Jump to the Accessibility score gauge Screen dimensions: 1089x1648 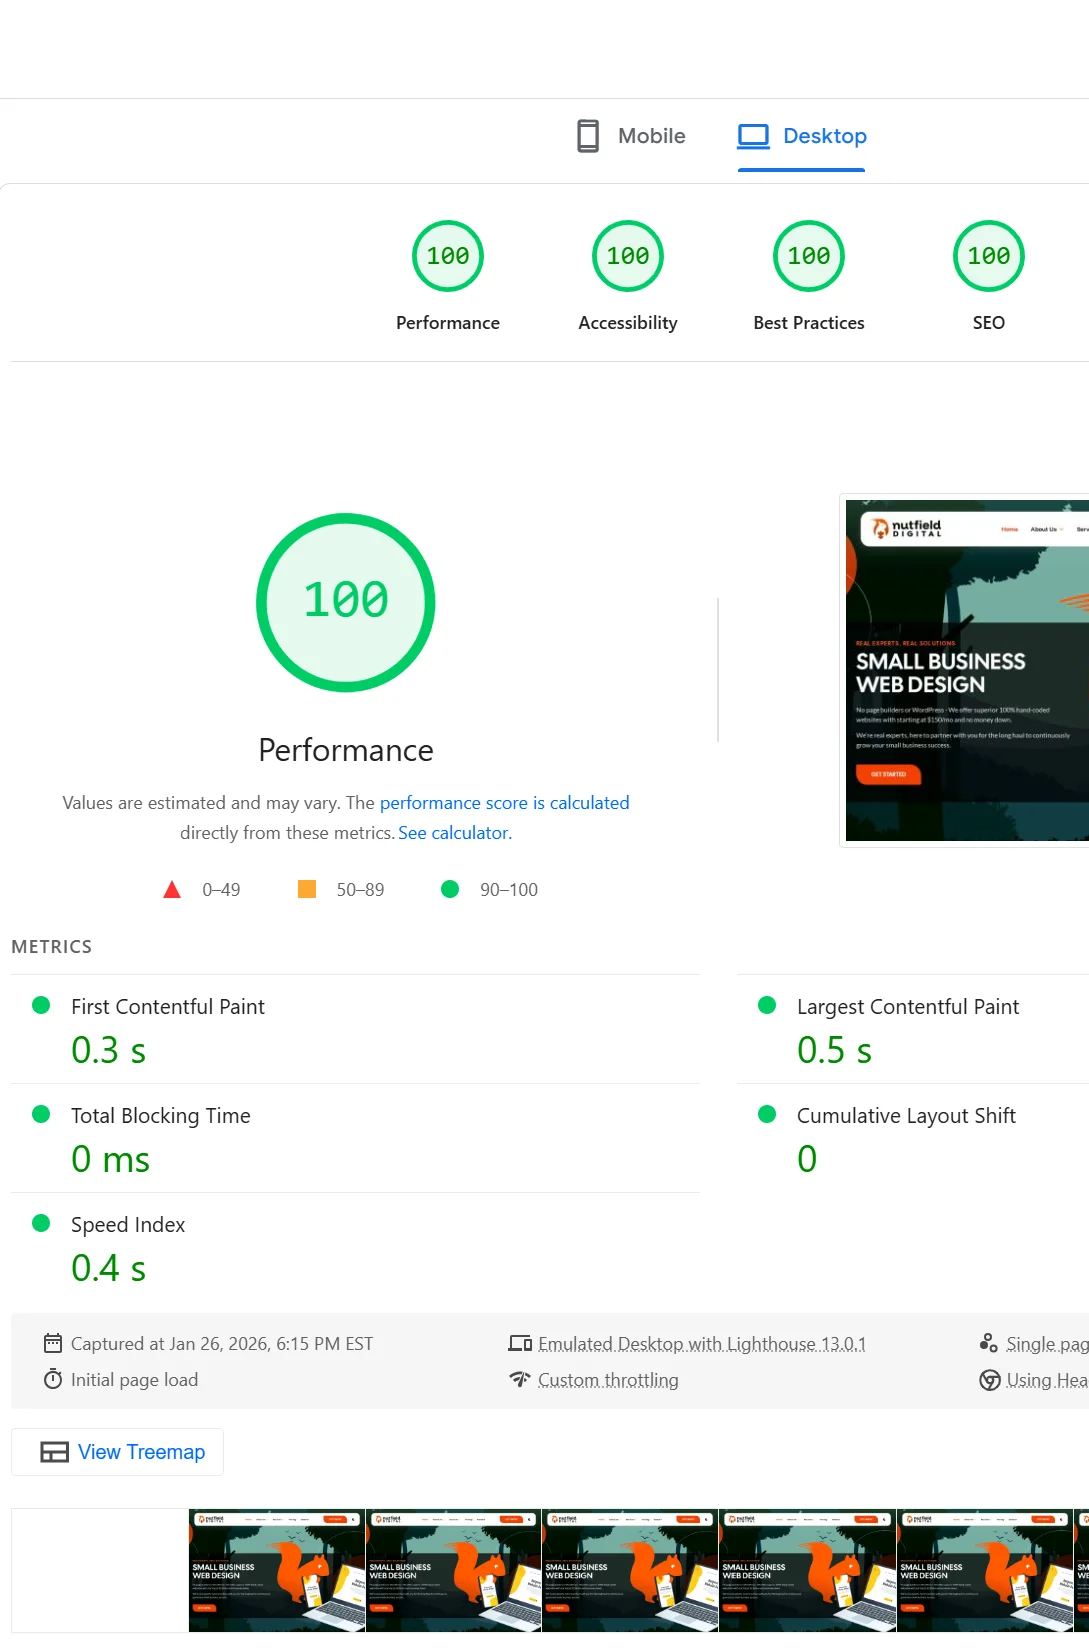pyautogui.click(x=628, y=256)
